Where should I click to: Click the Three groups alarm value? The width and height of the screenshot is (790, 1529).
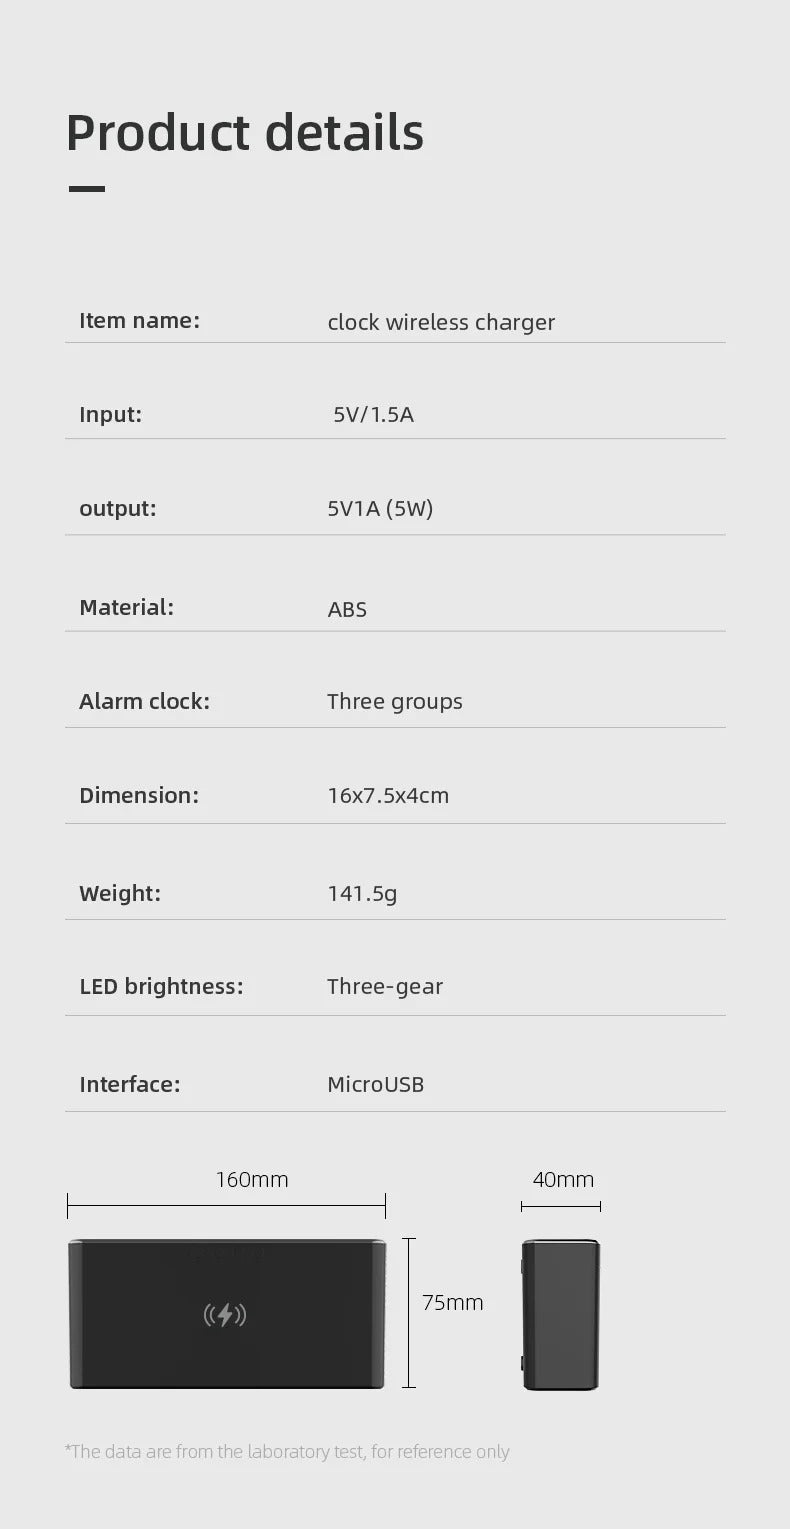tap(395, 701)
